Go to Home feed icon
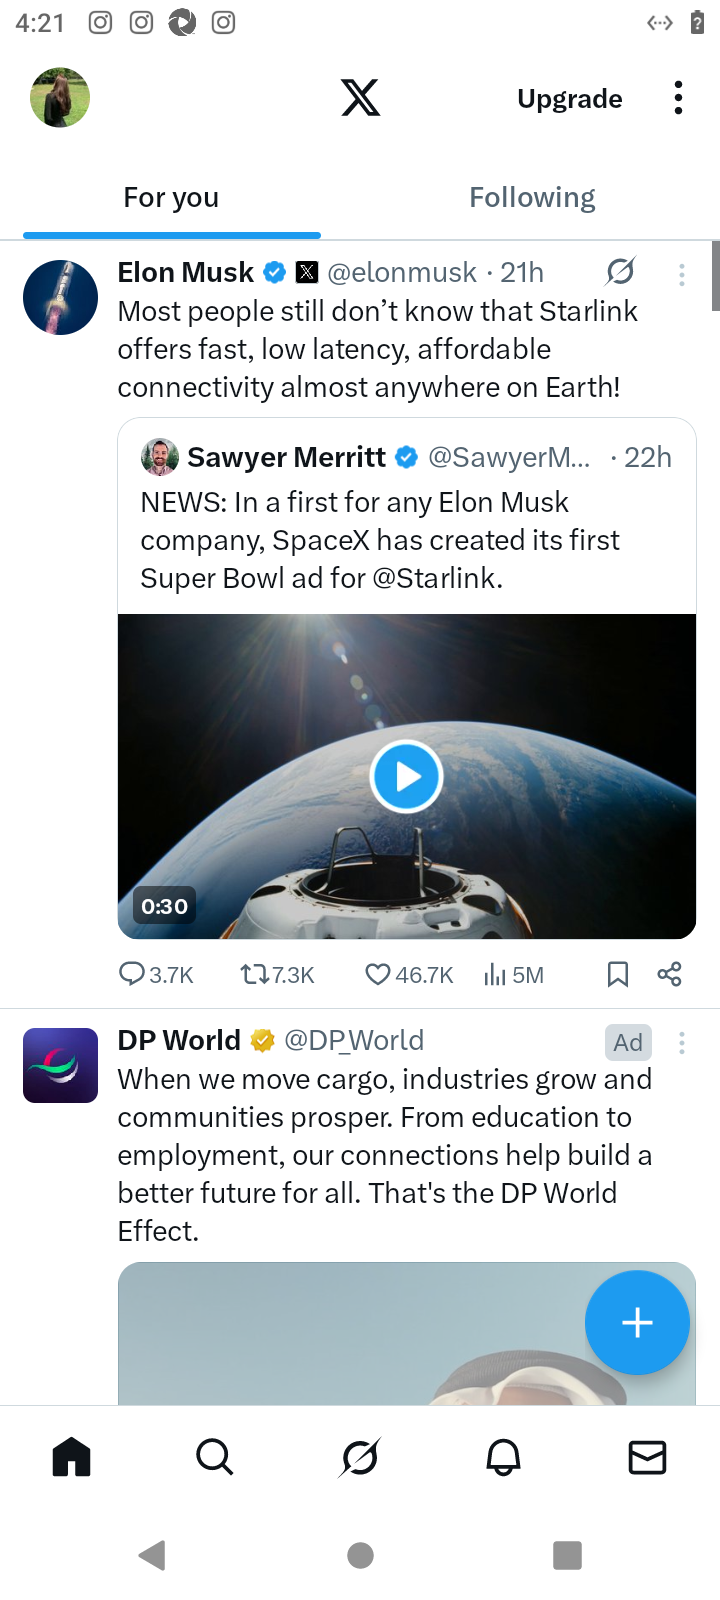Screen dimensions: 720x1600 point(72,1458)
